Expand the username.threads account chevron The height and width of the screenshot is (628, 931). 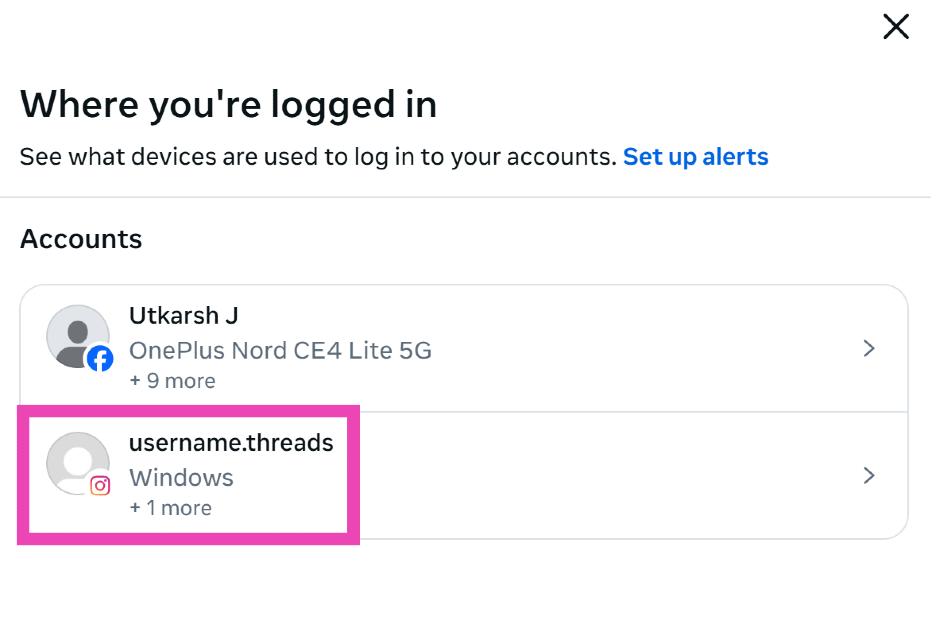(869, 476)
